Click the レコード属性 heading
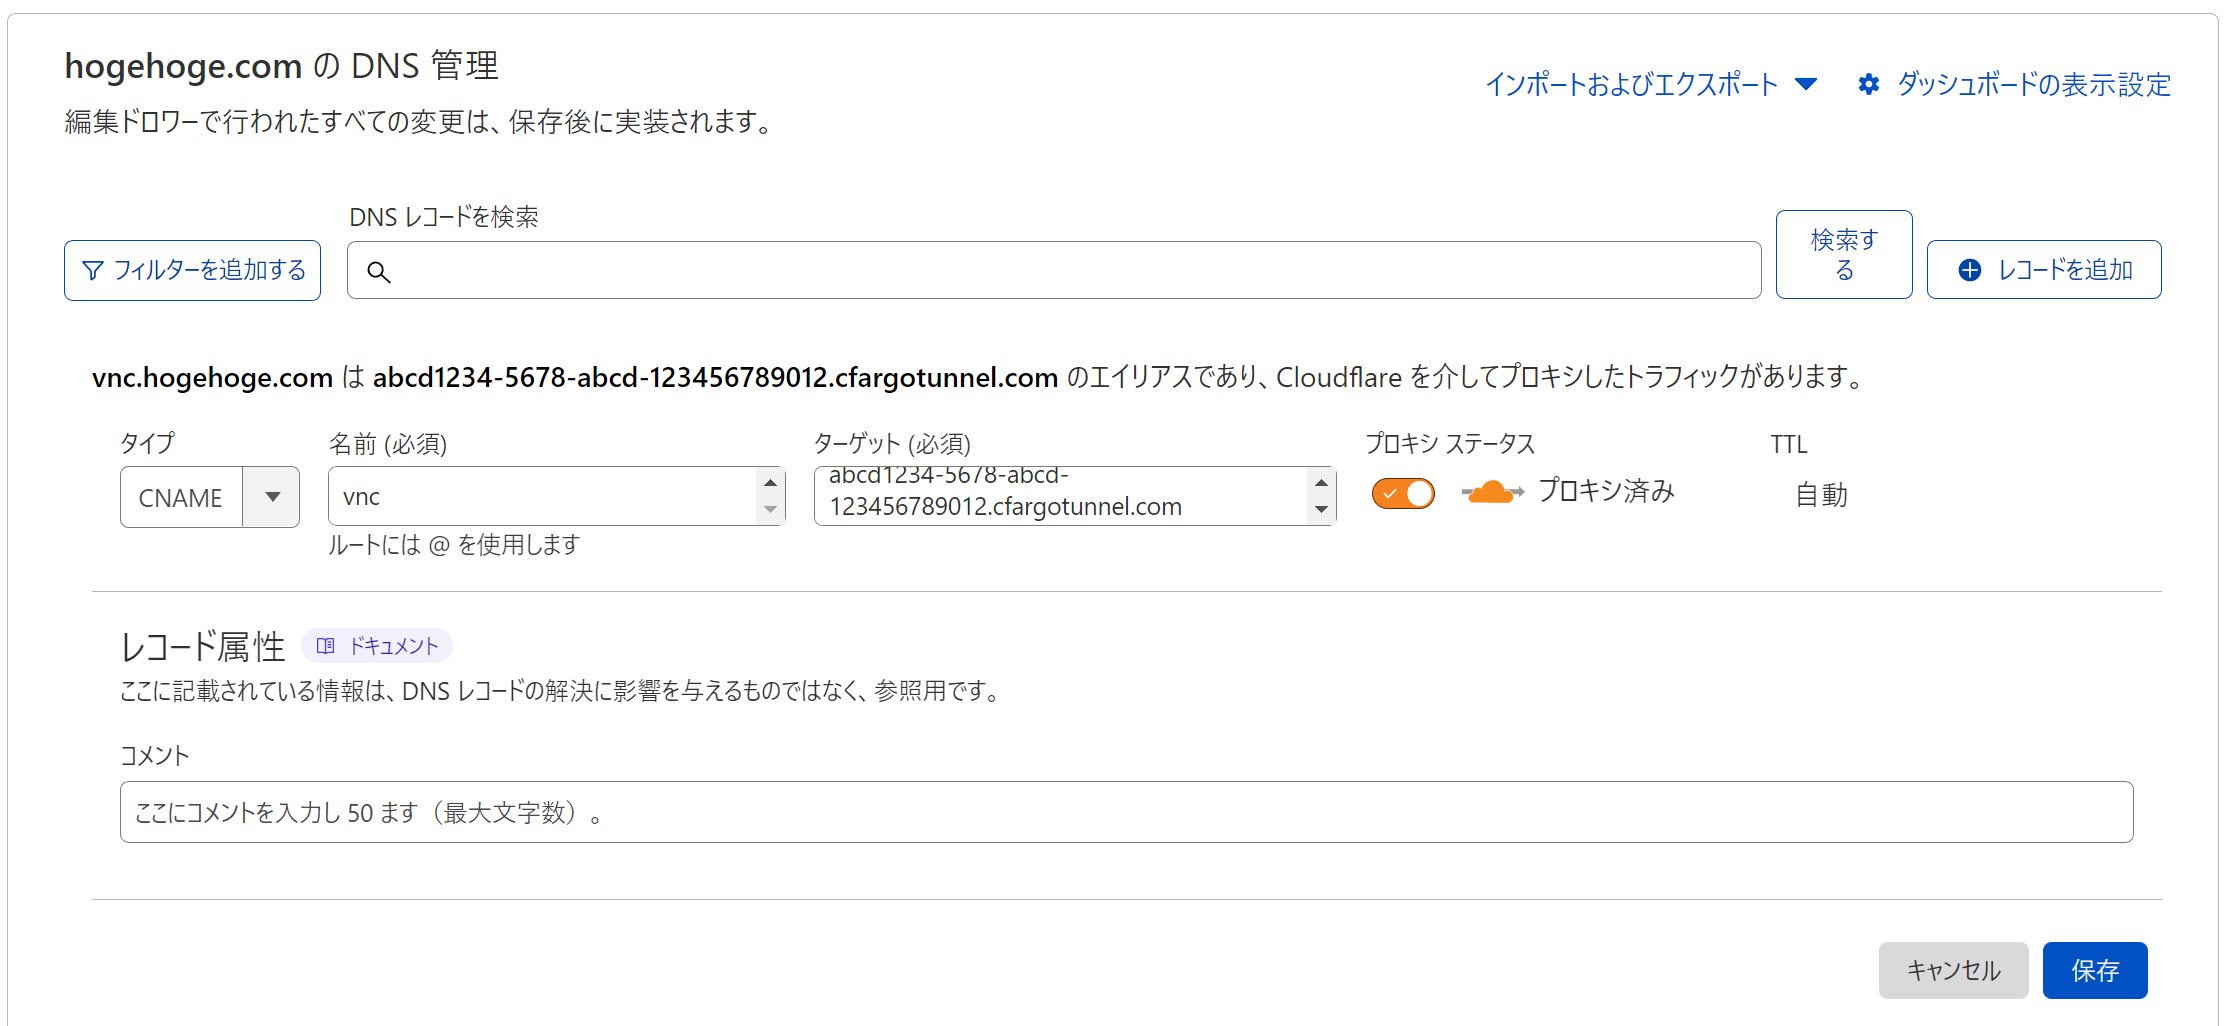Viewport: 2225px width, 1026px height. coord(203,647)
